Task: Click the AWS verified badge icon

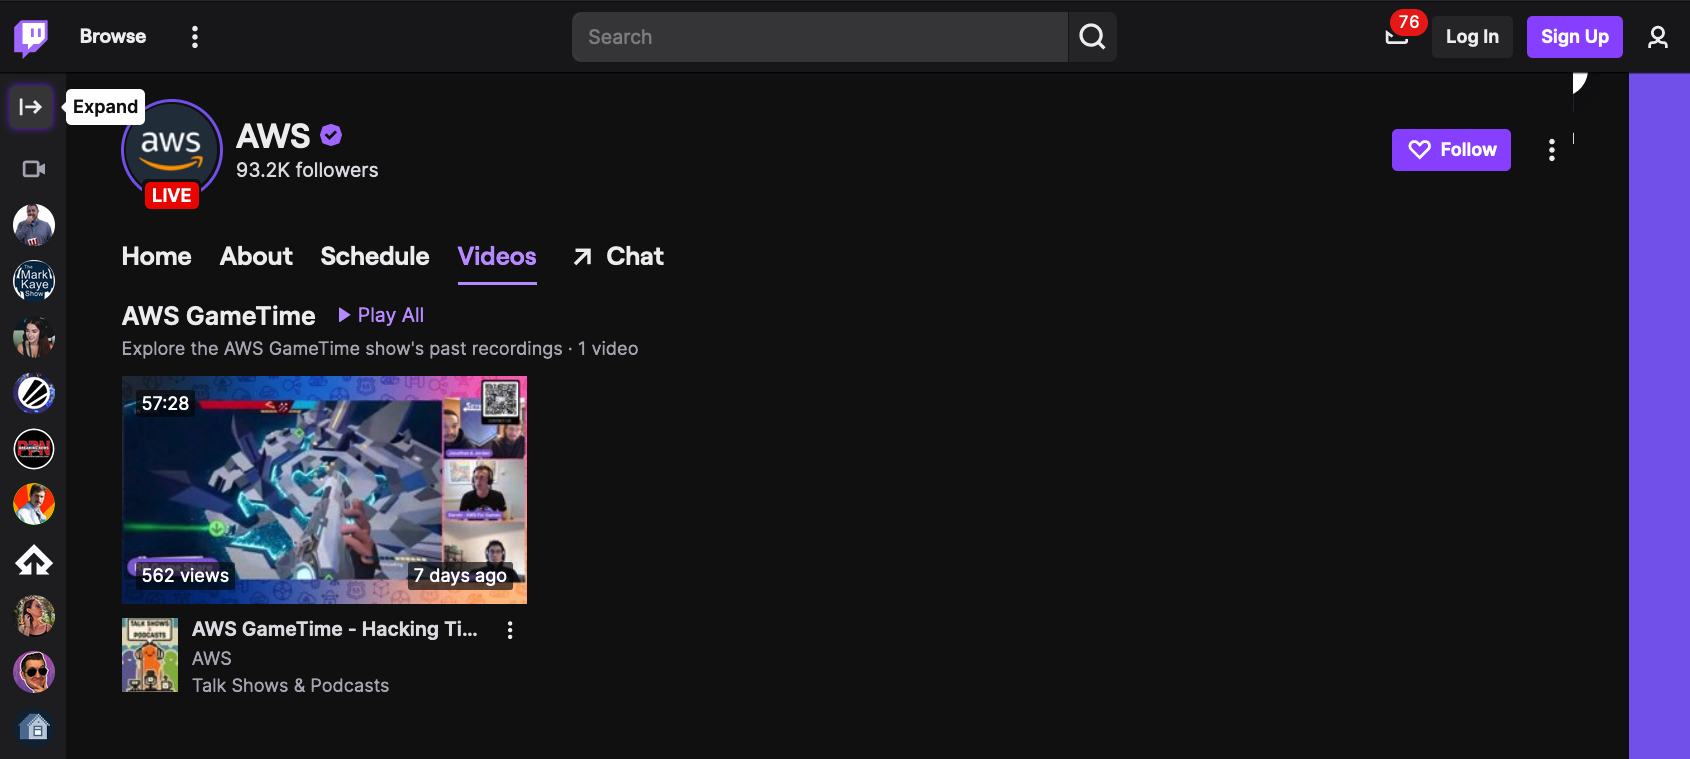Action: tap(331, 135)
